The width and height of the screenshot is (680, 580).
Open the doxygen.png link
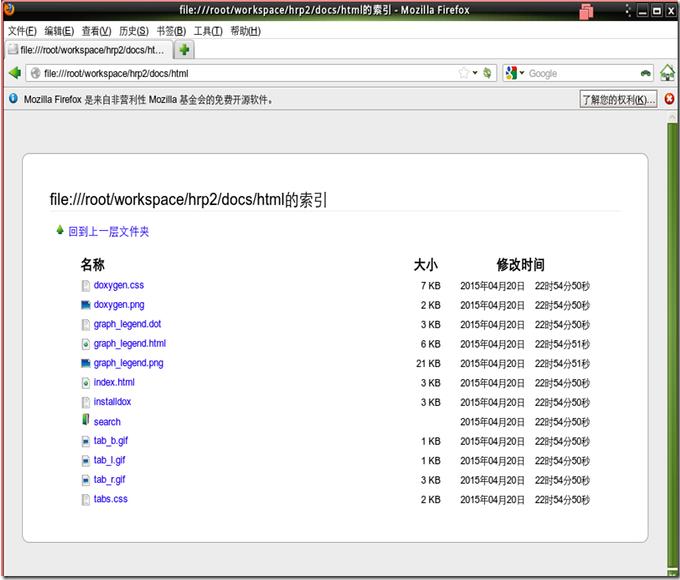(119, 305)
